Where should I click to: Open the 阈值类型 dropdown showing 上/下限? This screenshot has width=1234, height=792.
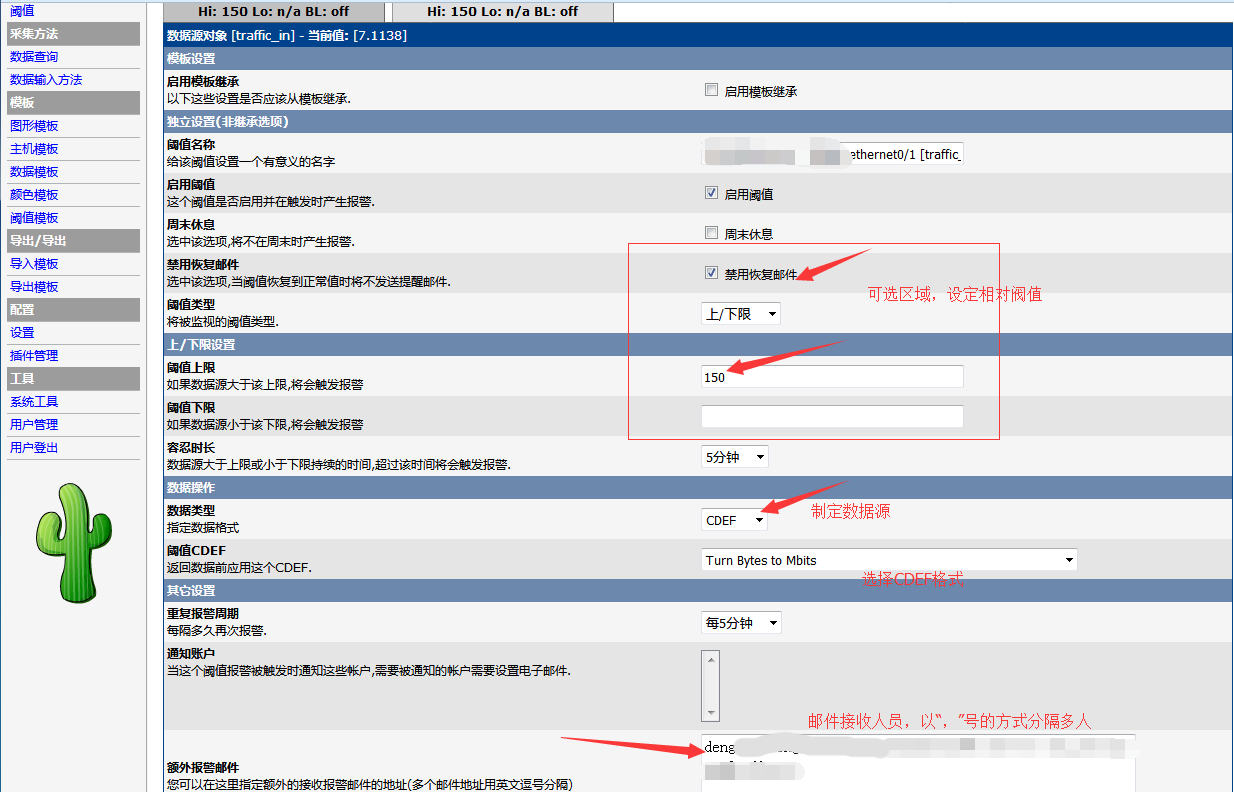740,314
